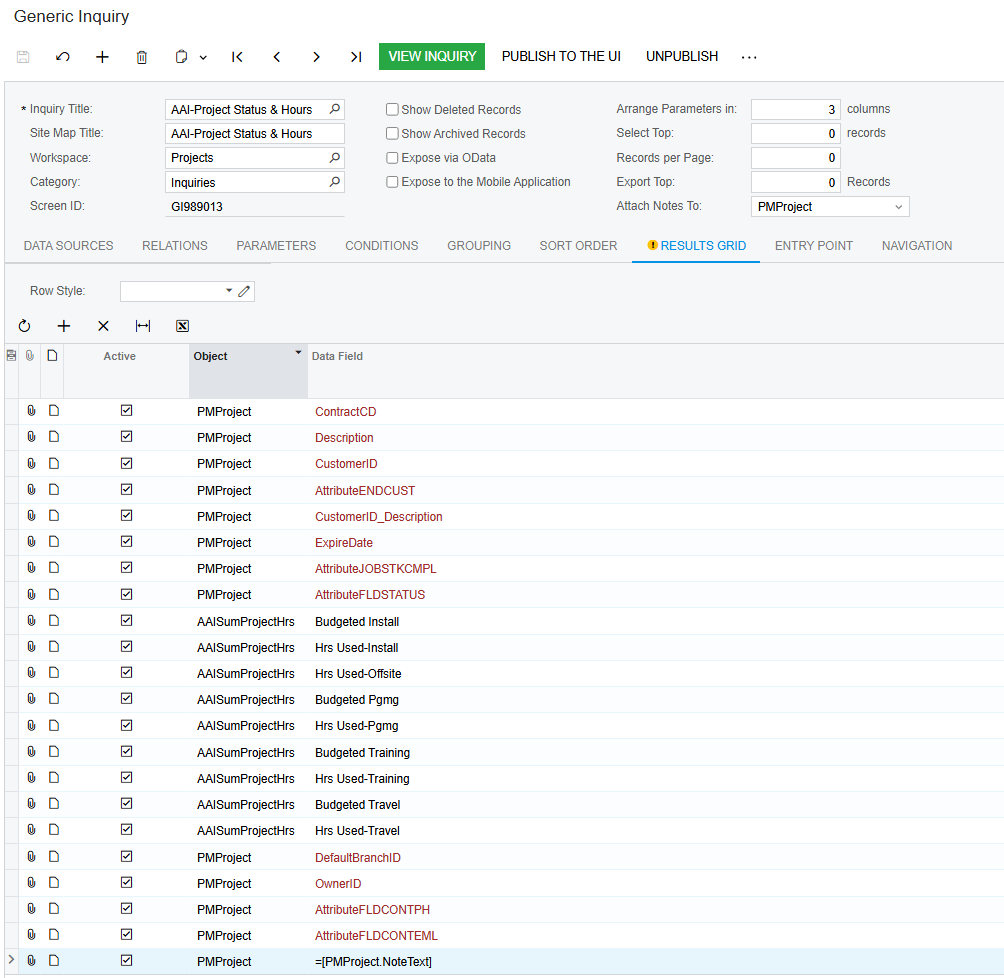The image size is (1004, 978).
Task: Go to last record arrow icon
Action: [x=355, y=57]
